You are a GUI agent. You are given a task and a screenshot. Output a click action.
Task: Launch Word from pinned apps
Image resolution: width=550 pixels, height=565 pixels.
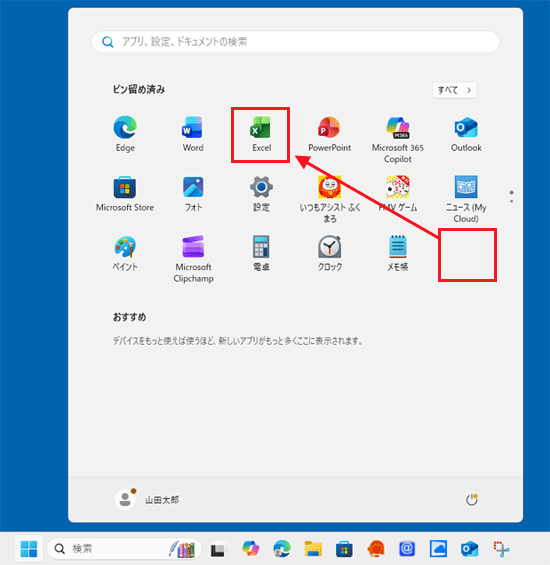(193, 134)
